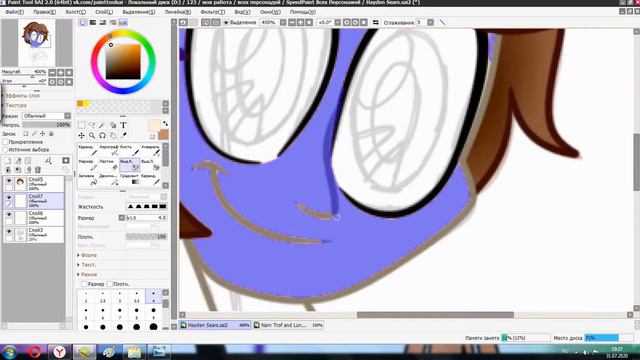The height and width of the screenshot is (360, 640).
Task: Click the Непроз. opacity slider
Action: click(47, 125)
